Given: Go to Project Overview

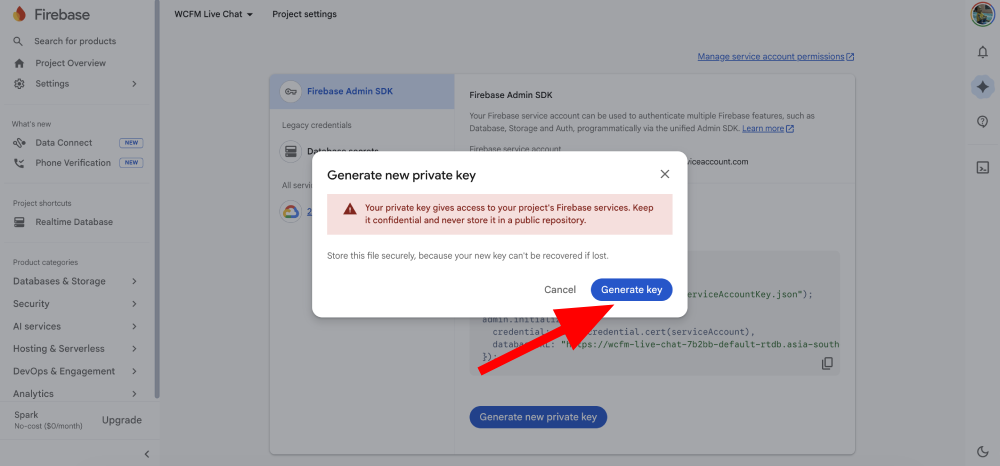Looking at the screenshot, I should pos(70,63).
